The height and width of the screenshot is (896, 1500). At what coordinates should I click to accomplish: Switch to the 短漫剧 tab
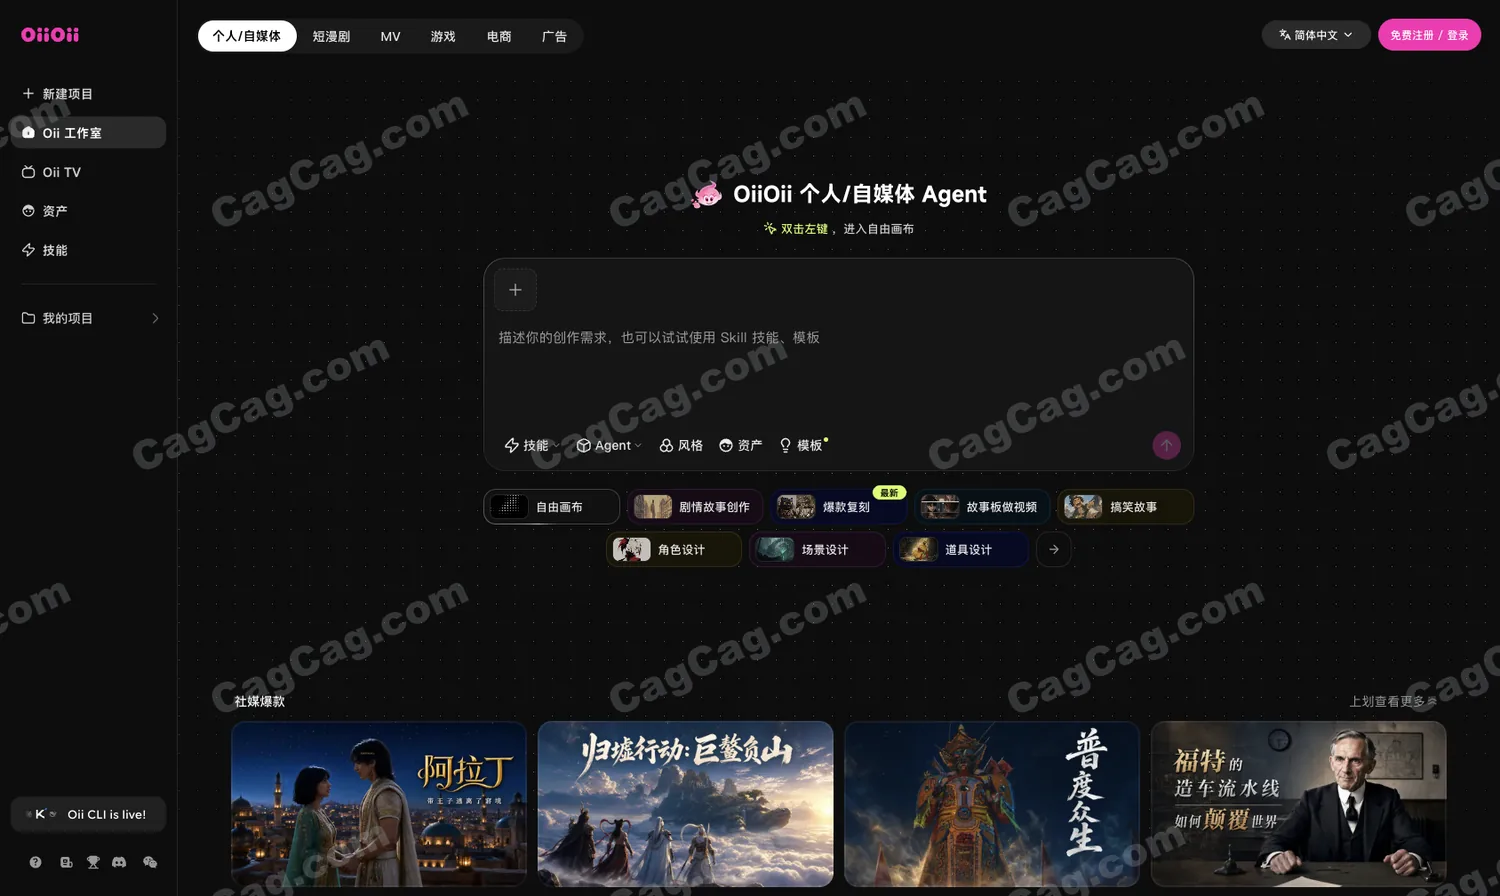point(331,36)
